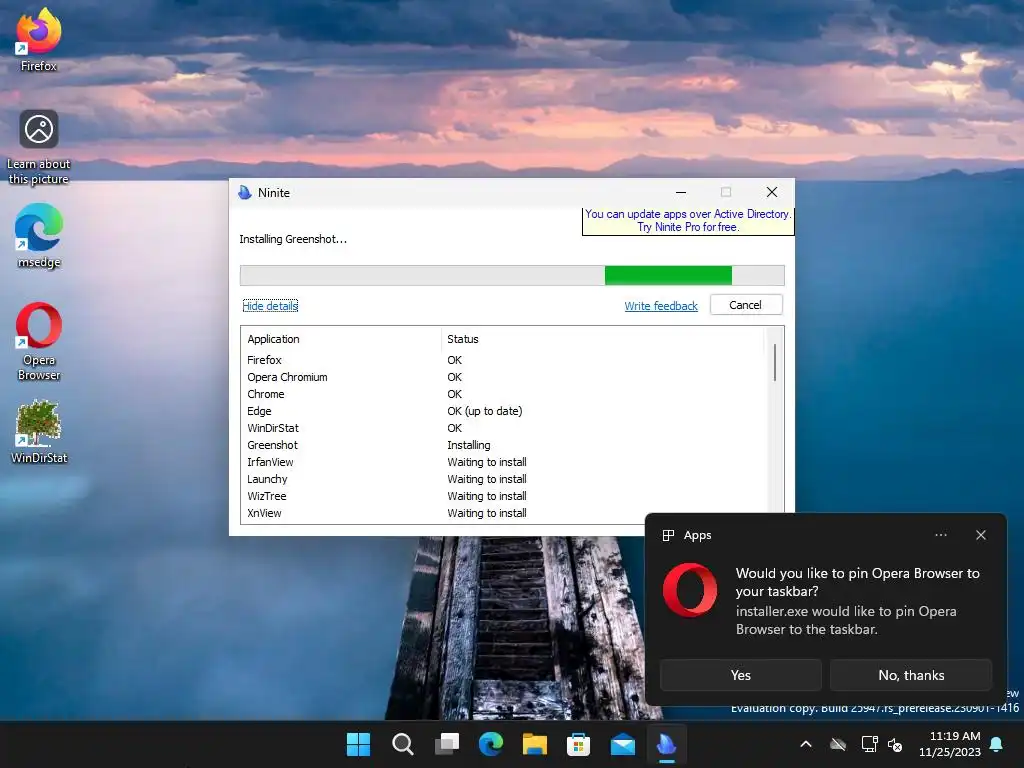This screenshot has height=768, width=1024.
Task: Click the details list scrollbar
Action: [x=775, y=362]
